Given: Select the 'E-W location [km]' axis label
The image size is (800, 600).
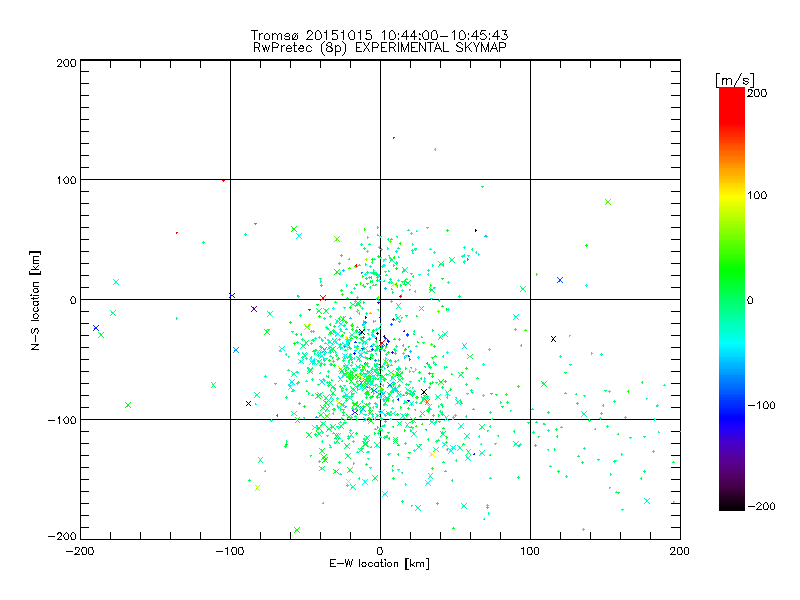Looking at the screenshot, I should click(x=379, y=563).
